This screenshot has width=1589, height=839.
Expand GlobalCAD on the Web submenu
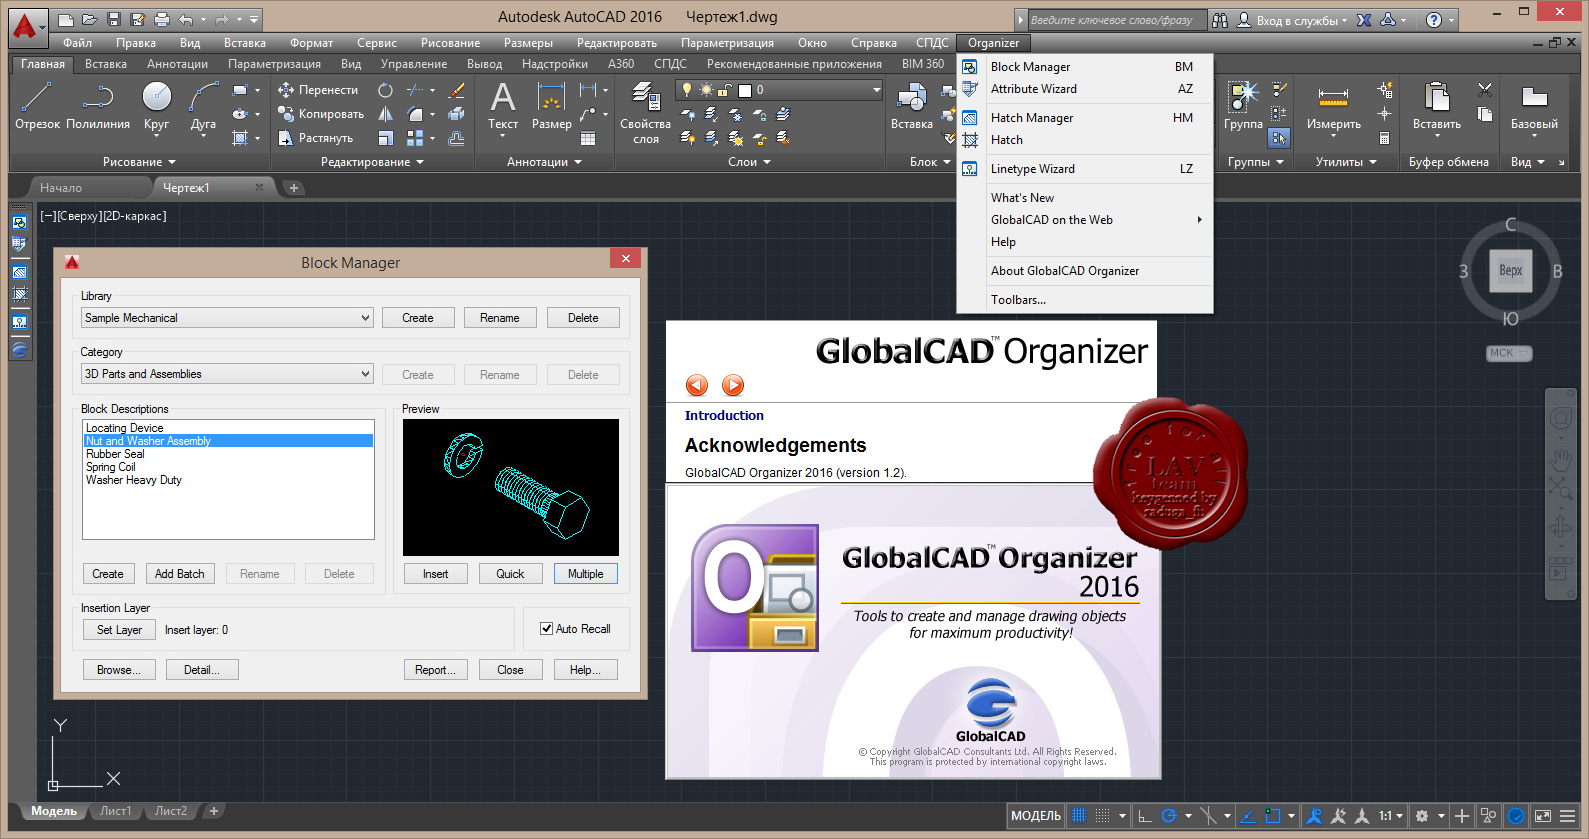1085,220
